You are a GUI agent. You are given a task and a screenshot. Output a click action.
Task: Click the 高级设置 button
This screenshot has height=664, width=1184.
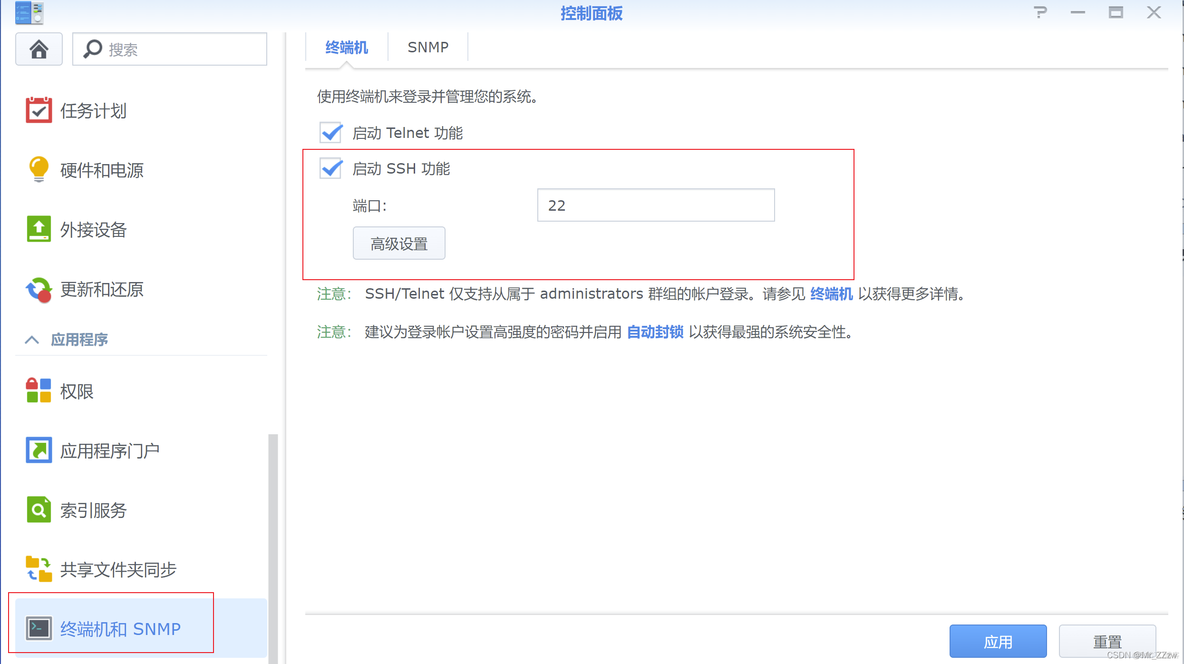(x=399, y=243)
